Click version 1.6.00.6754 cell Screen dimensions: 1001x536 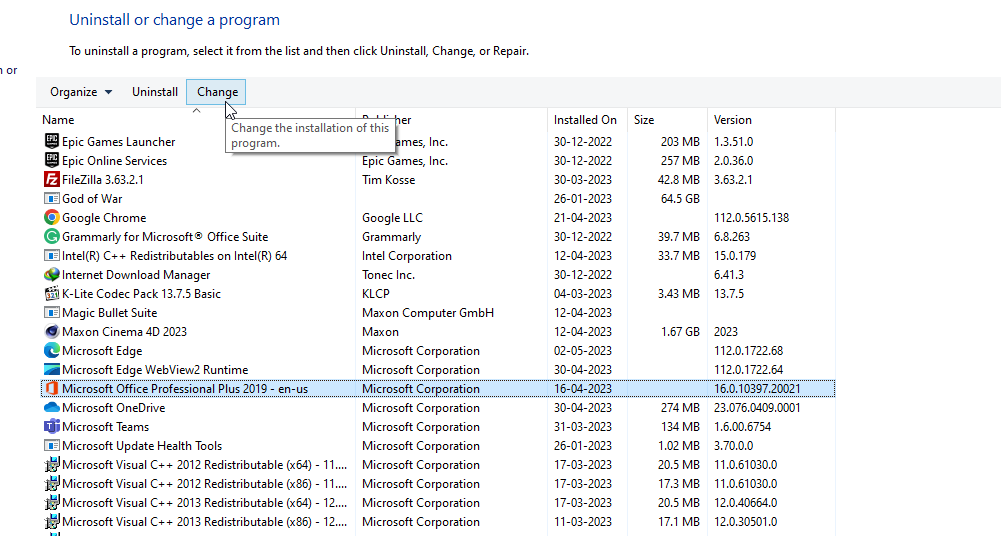tap(742, 427)
